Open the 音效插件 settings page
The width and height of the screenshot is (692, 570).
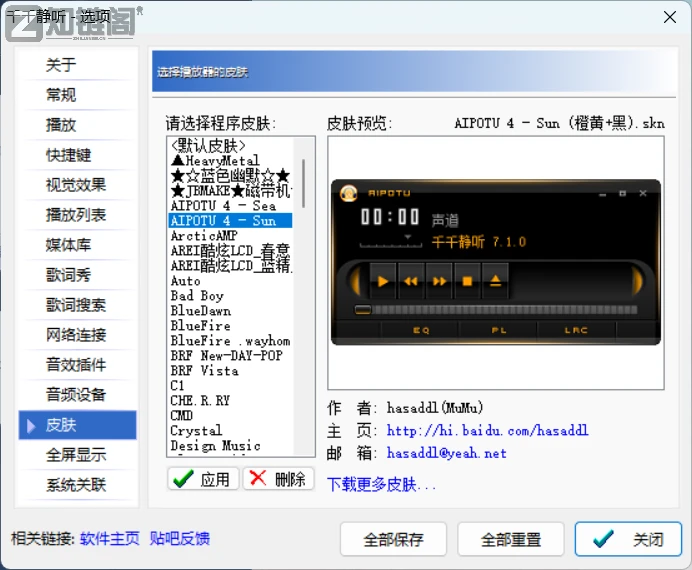tap(78, 365)
